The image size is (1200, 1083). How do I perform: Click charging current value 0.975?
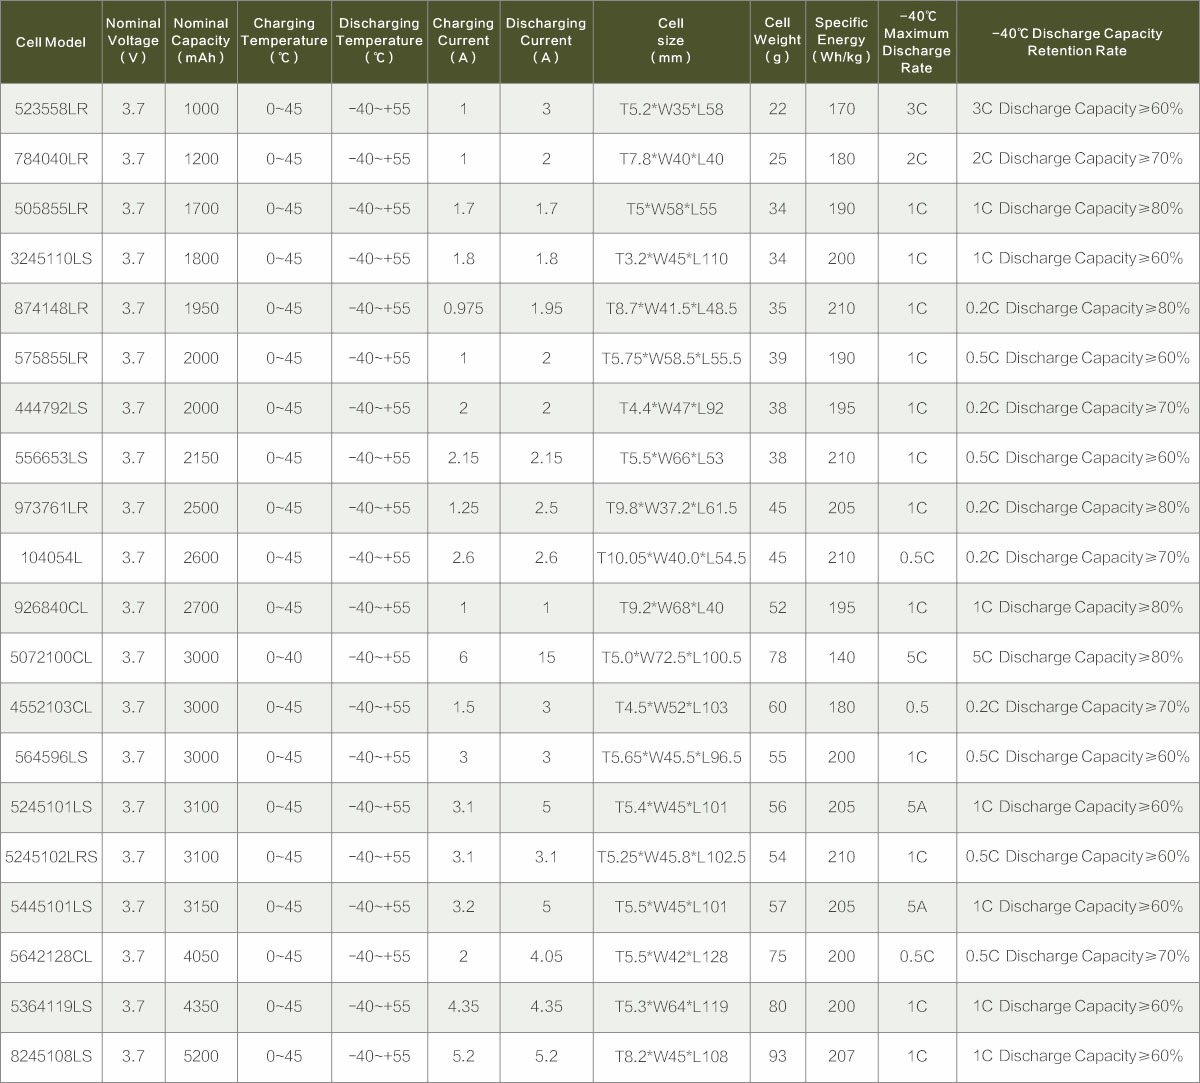tap(463, 309)
